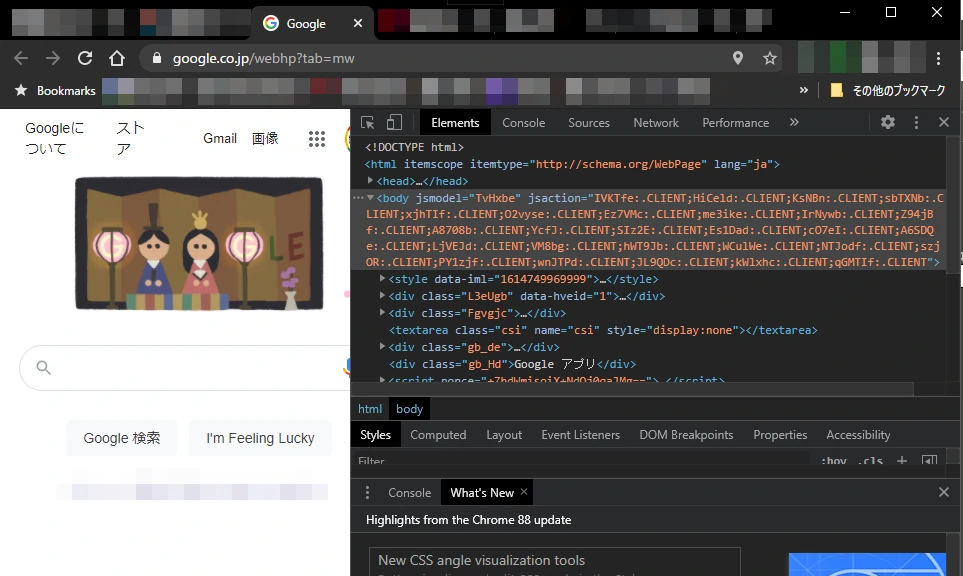
Task: Click in the Google search input box
Action: pos(190,368)
